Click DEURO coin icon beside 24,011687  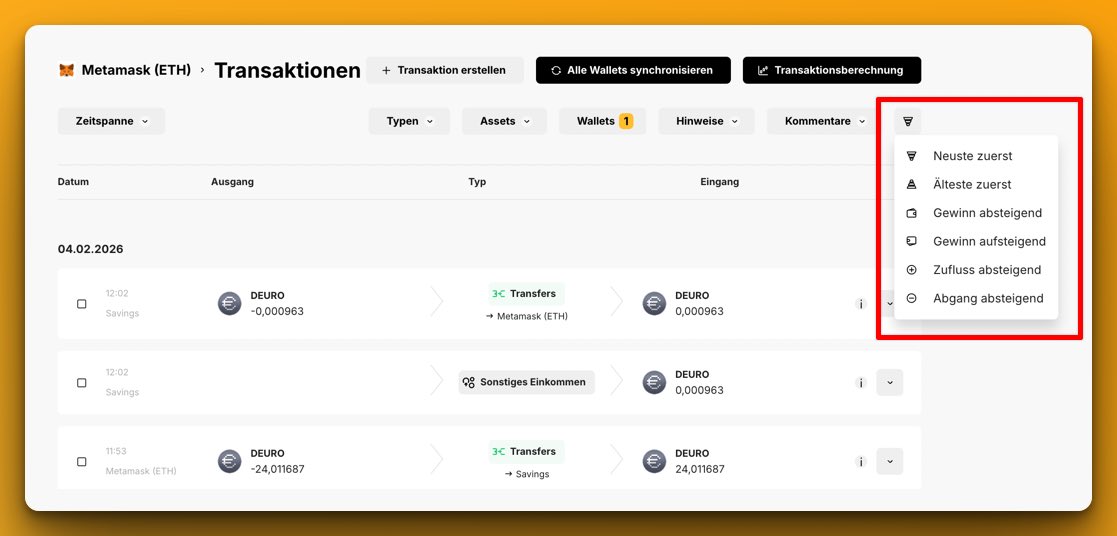click(654, 461)
